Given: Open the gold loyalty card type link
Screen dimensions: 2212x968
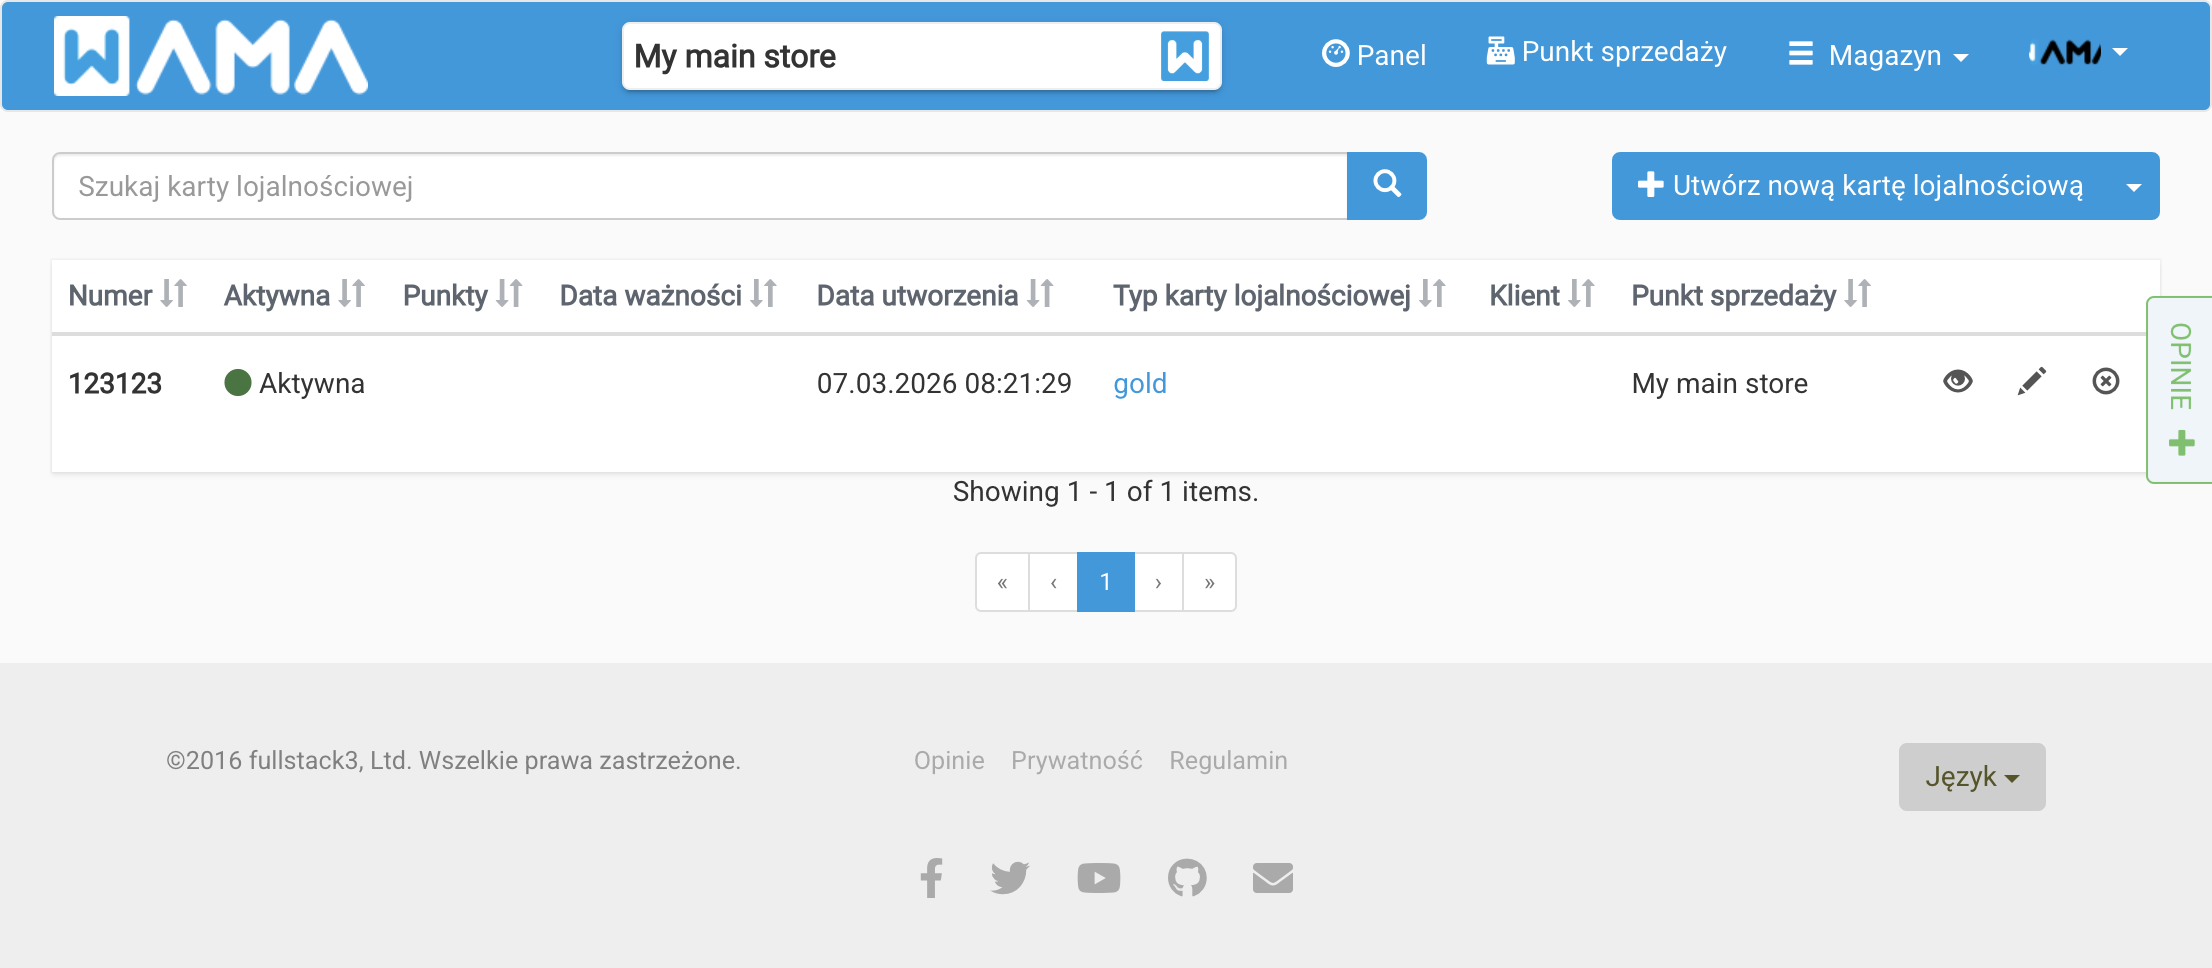Looking at the screenshot, I should [x=1140, y=383].
